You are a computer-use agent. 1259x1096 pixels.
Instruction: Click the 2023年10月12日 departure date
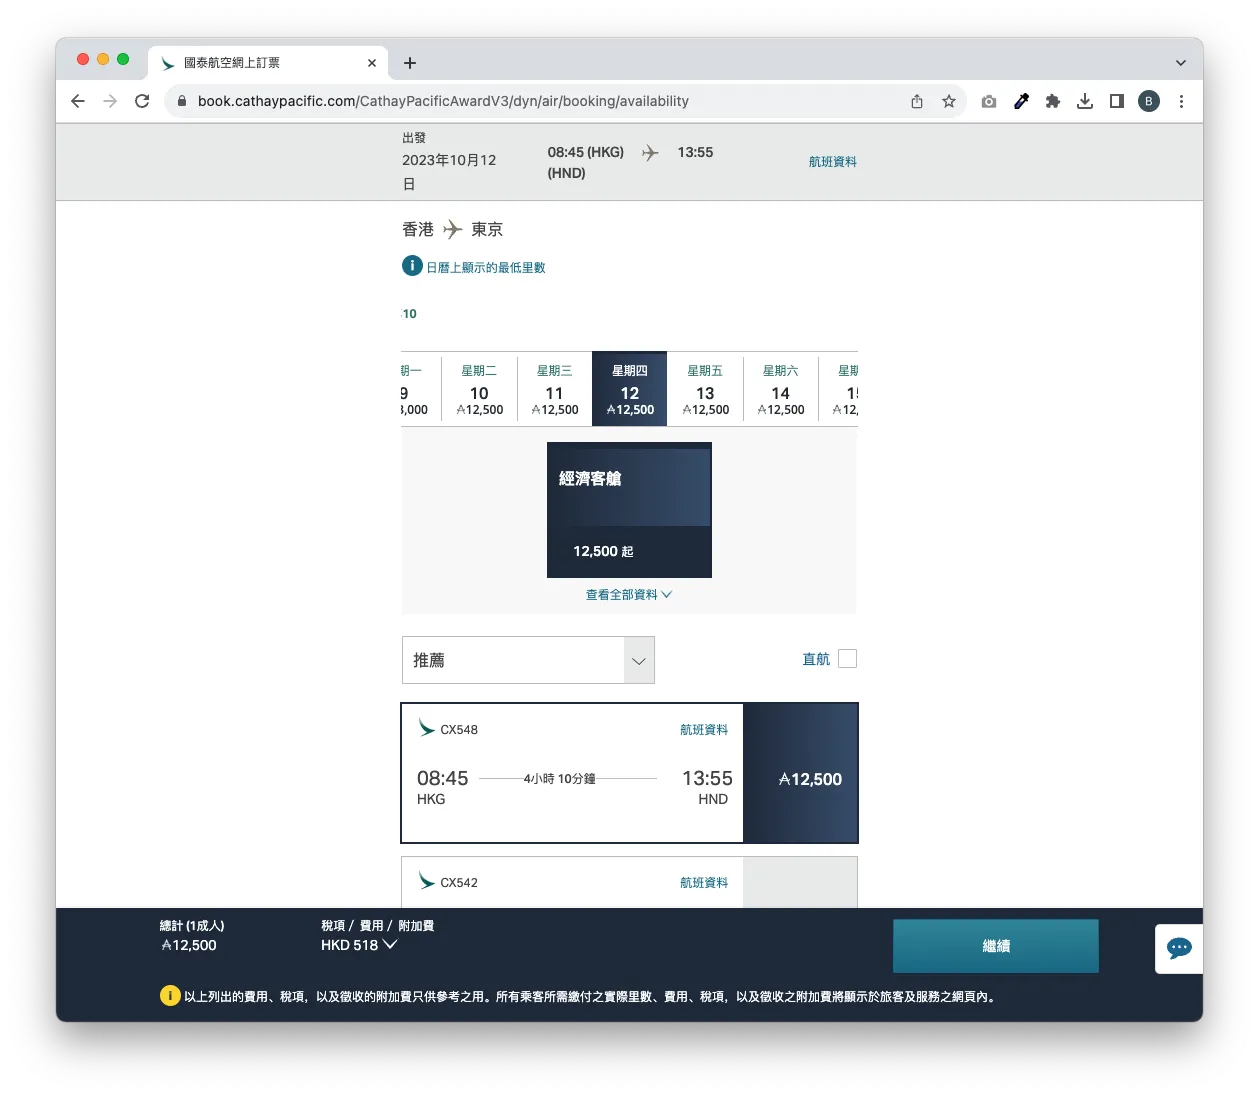pos(449,172)
